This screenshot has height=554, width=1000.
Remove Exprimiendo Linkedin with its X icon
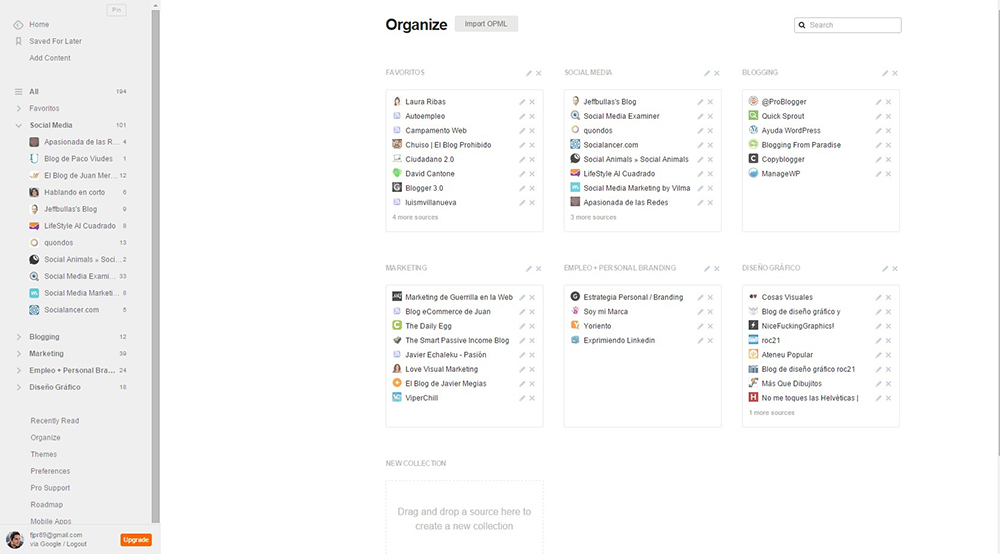click(x=711, y=341)
